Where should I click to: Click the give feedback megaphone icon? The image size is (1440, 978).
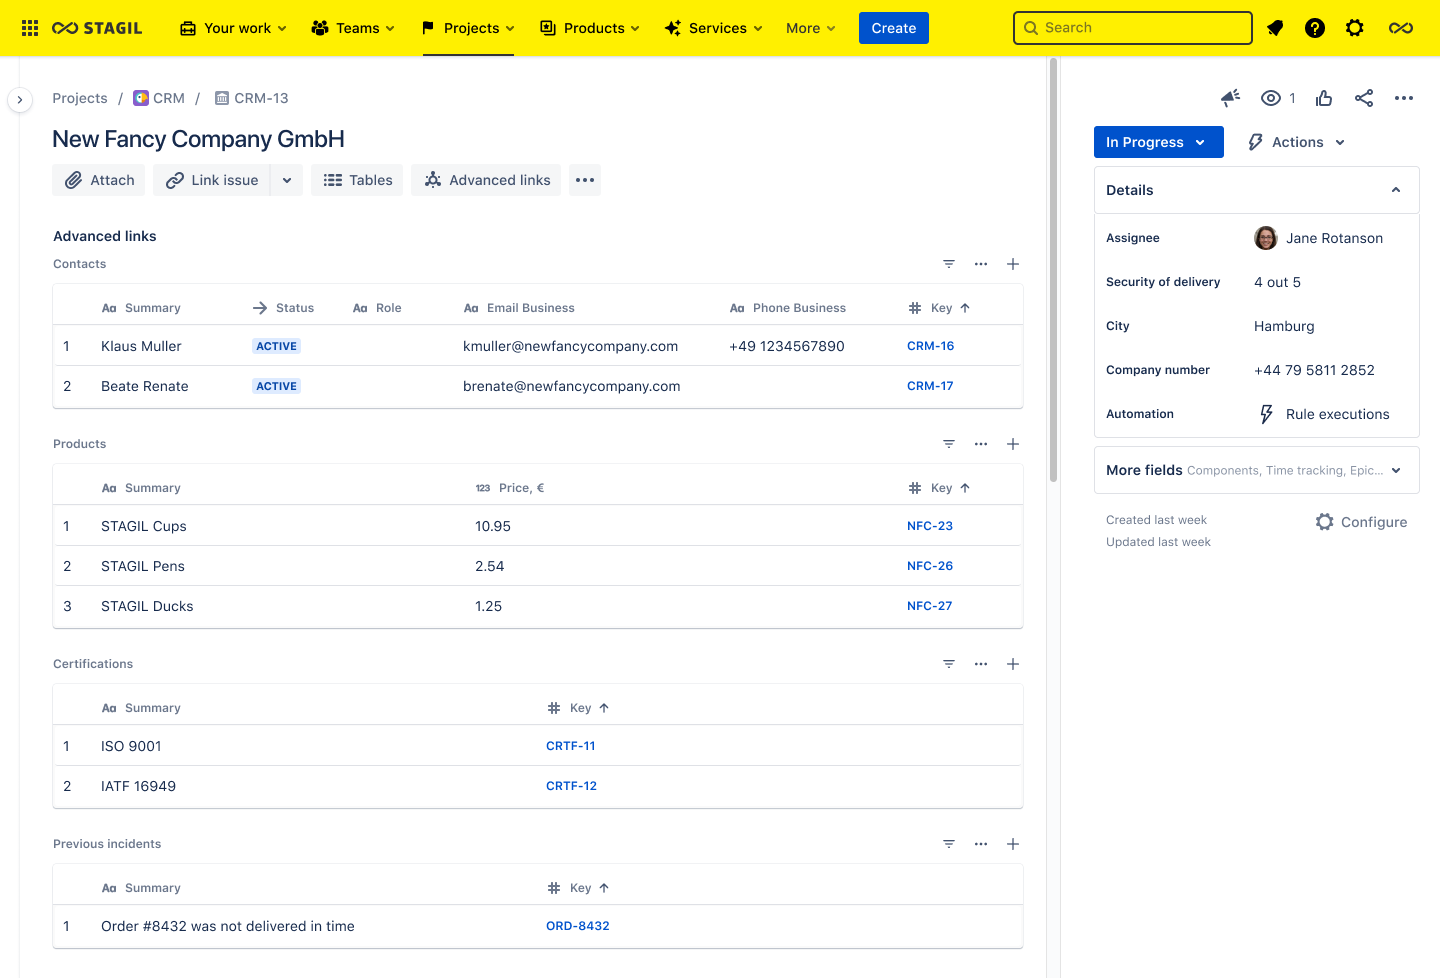(1231, 98)
